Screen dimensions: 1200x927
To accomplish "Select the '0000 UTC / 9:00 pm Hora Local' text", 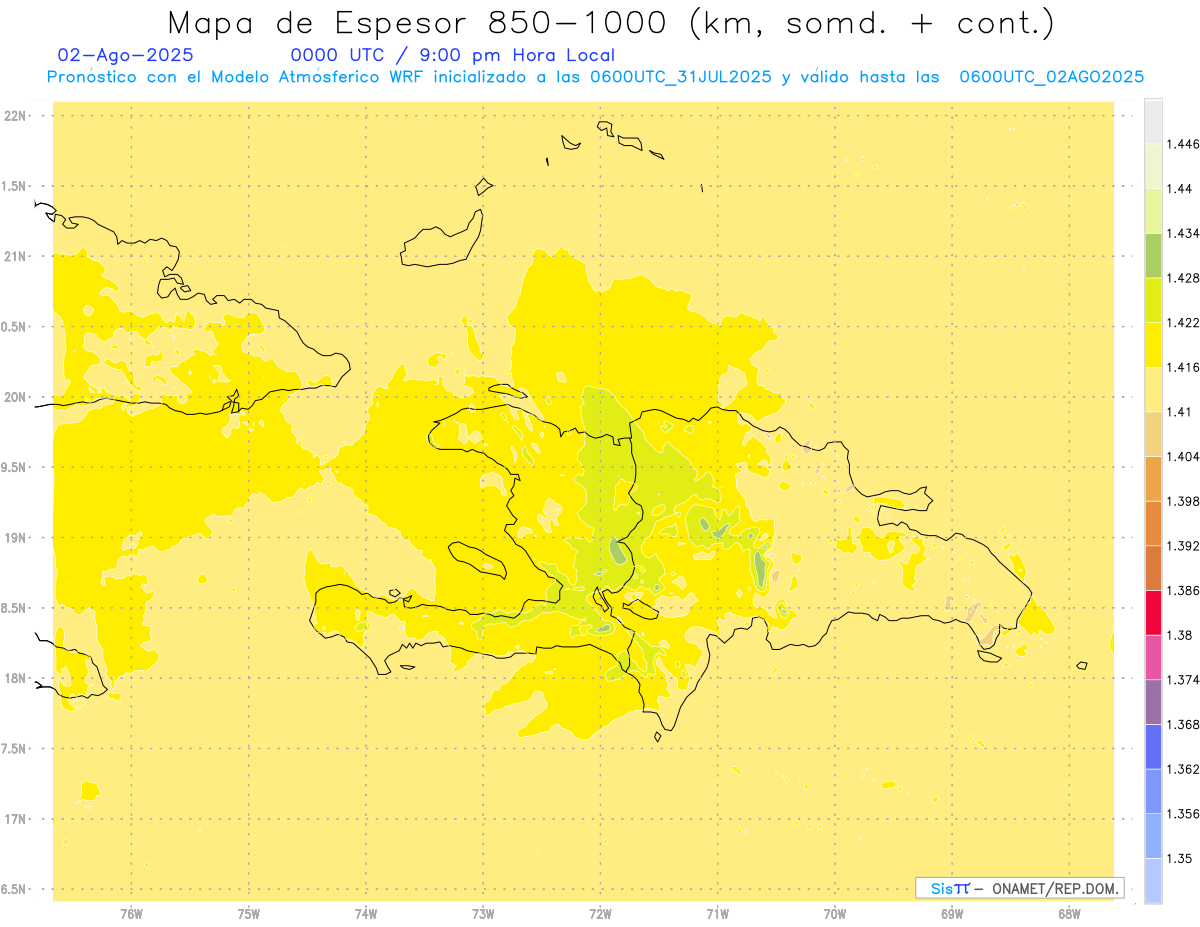I will click(x=452, y=55).
